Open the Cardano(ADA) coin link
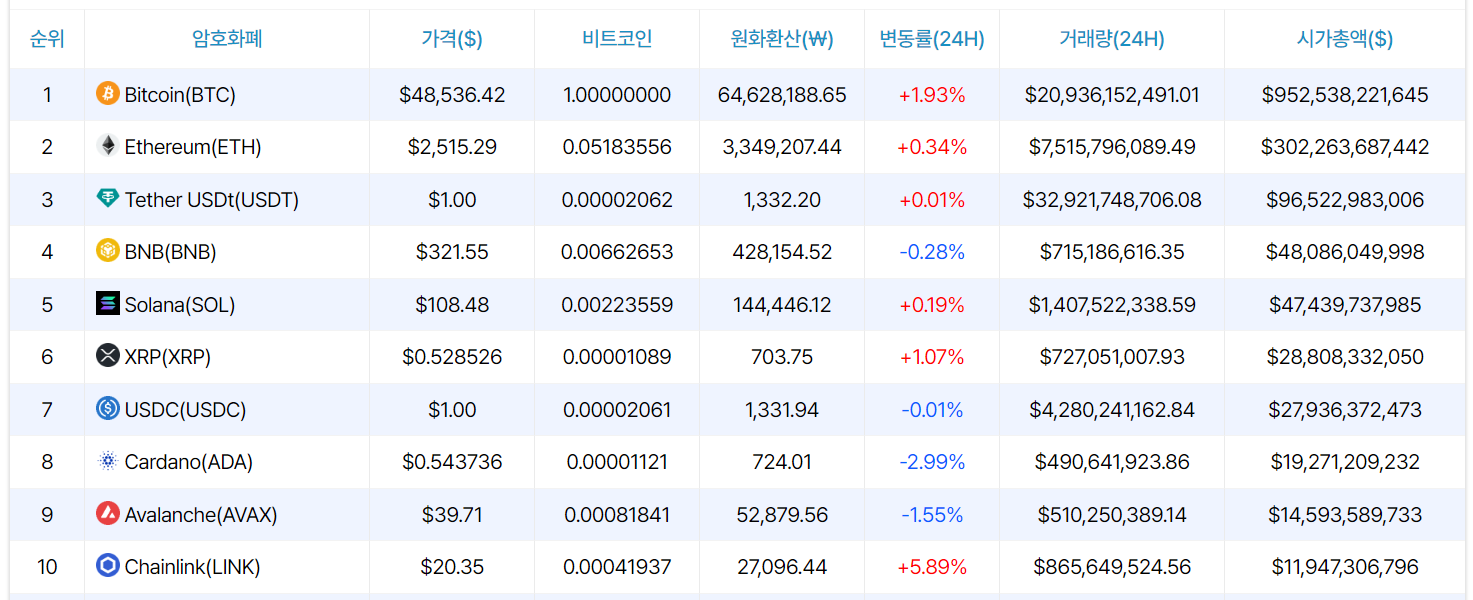 click(189, 462)
